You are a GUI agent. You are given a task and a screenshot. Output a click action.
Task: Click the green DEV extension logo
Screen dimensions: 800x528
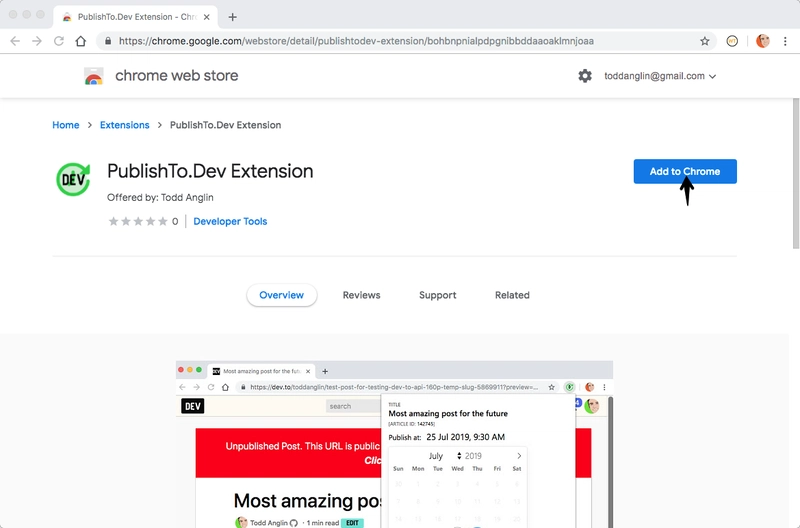(73, 179)
